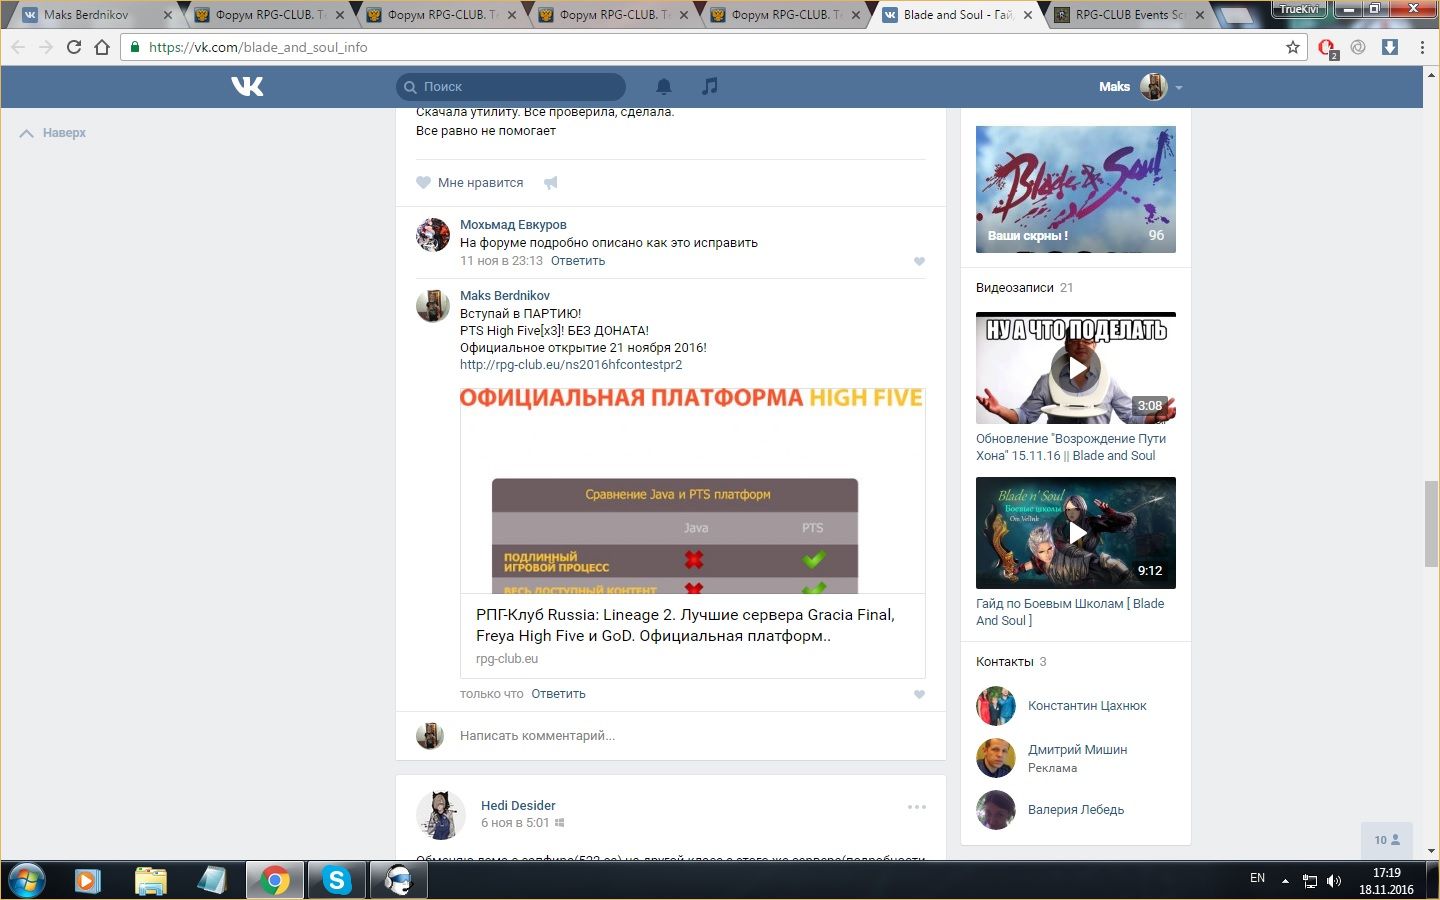Viewport: 1440px width, 900px height.
Task: Open the РПГ-Клуб Russia link card title
Action: (x=685, y=625)
